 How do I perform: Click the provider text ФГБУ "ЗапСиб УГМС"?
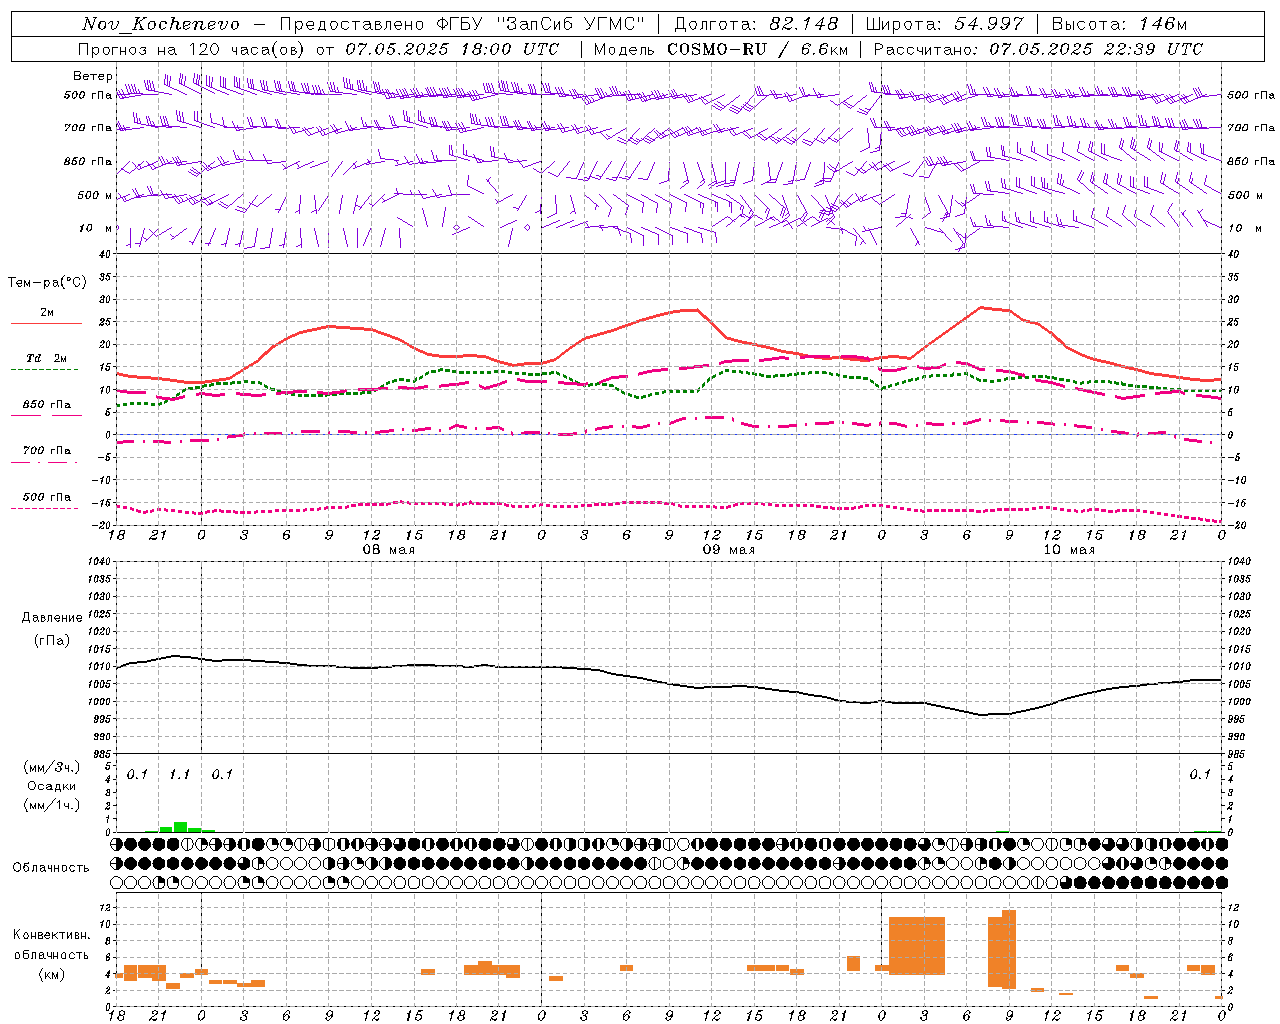[540, 24]
